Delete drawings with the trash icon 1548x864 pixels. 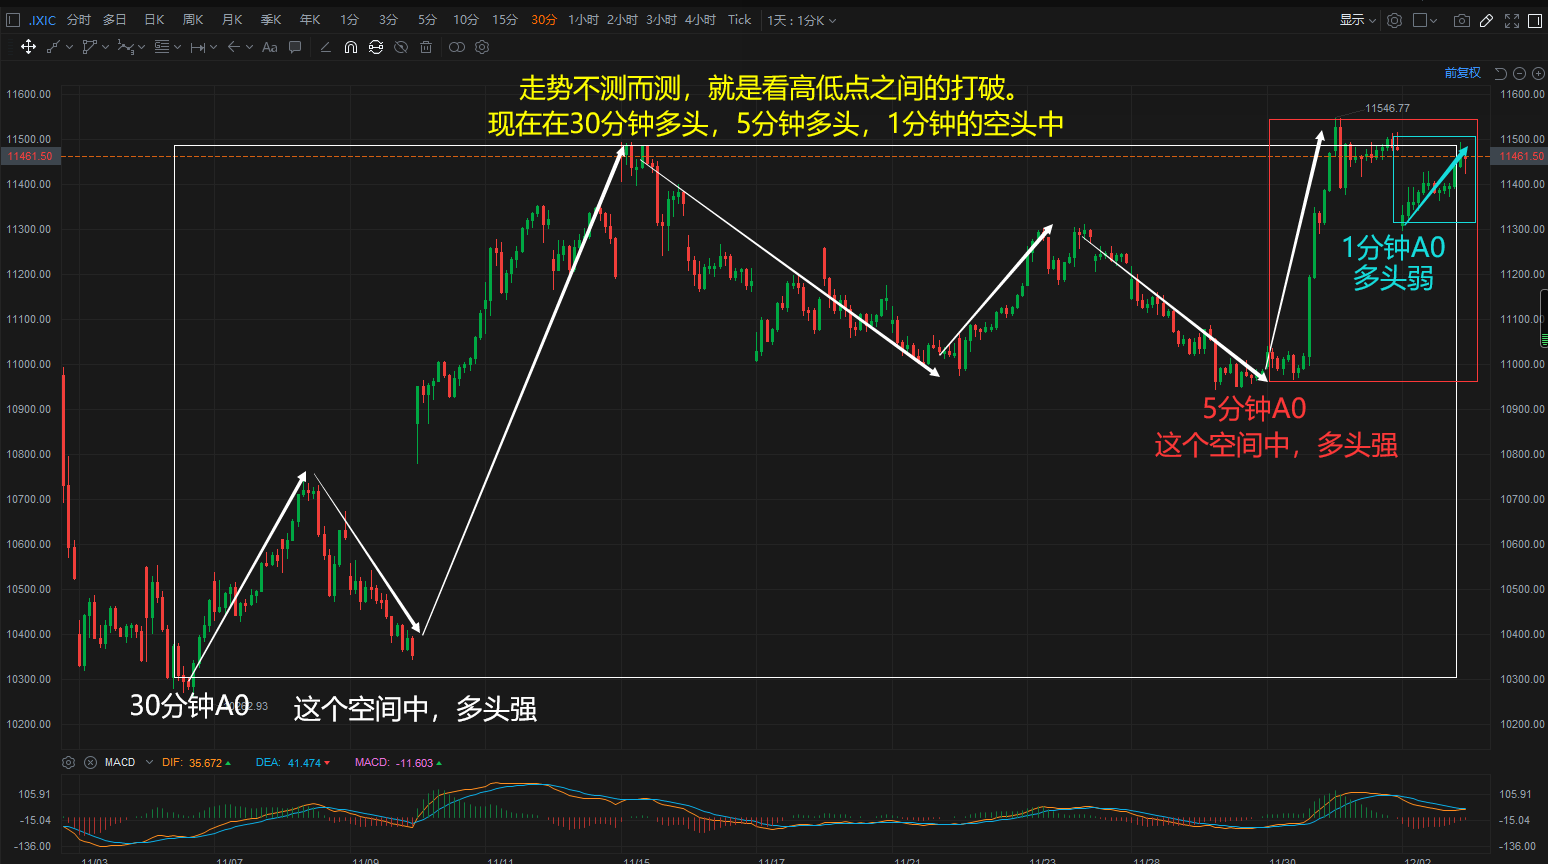point(426,47)
